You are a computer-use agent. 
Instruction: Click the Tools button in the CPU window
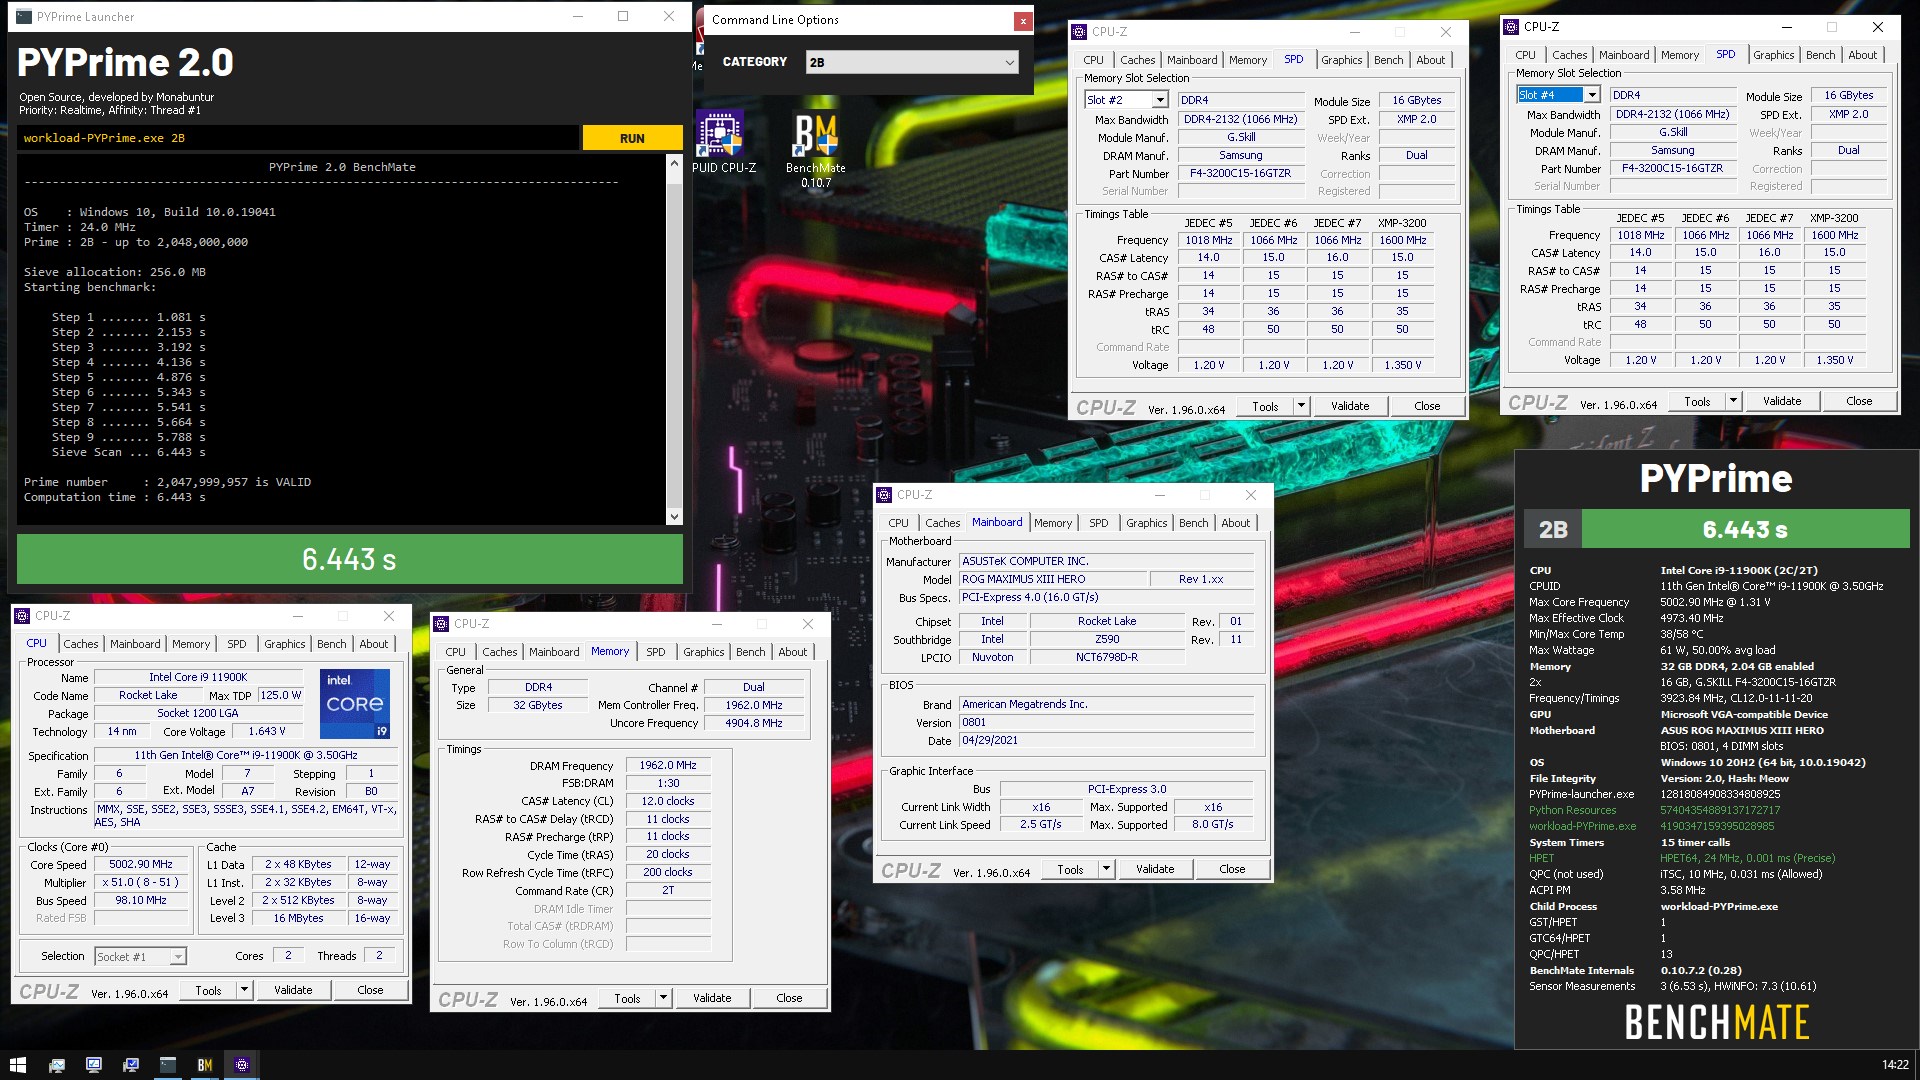(x=208, y=990)
